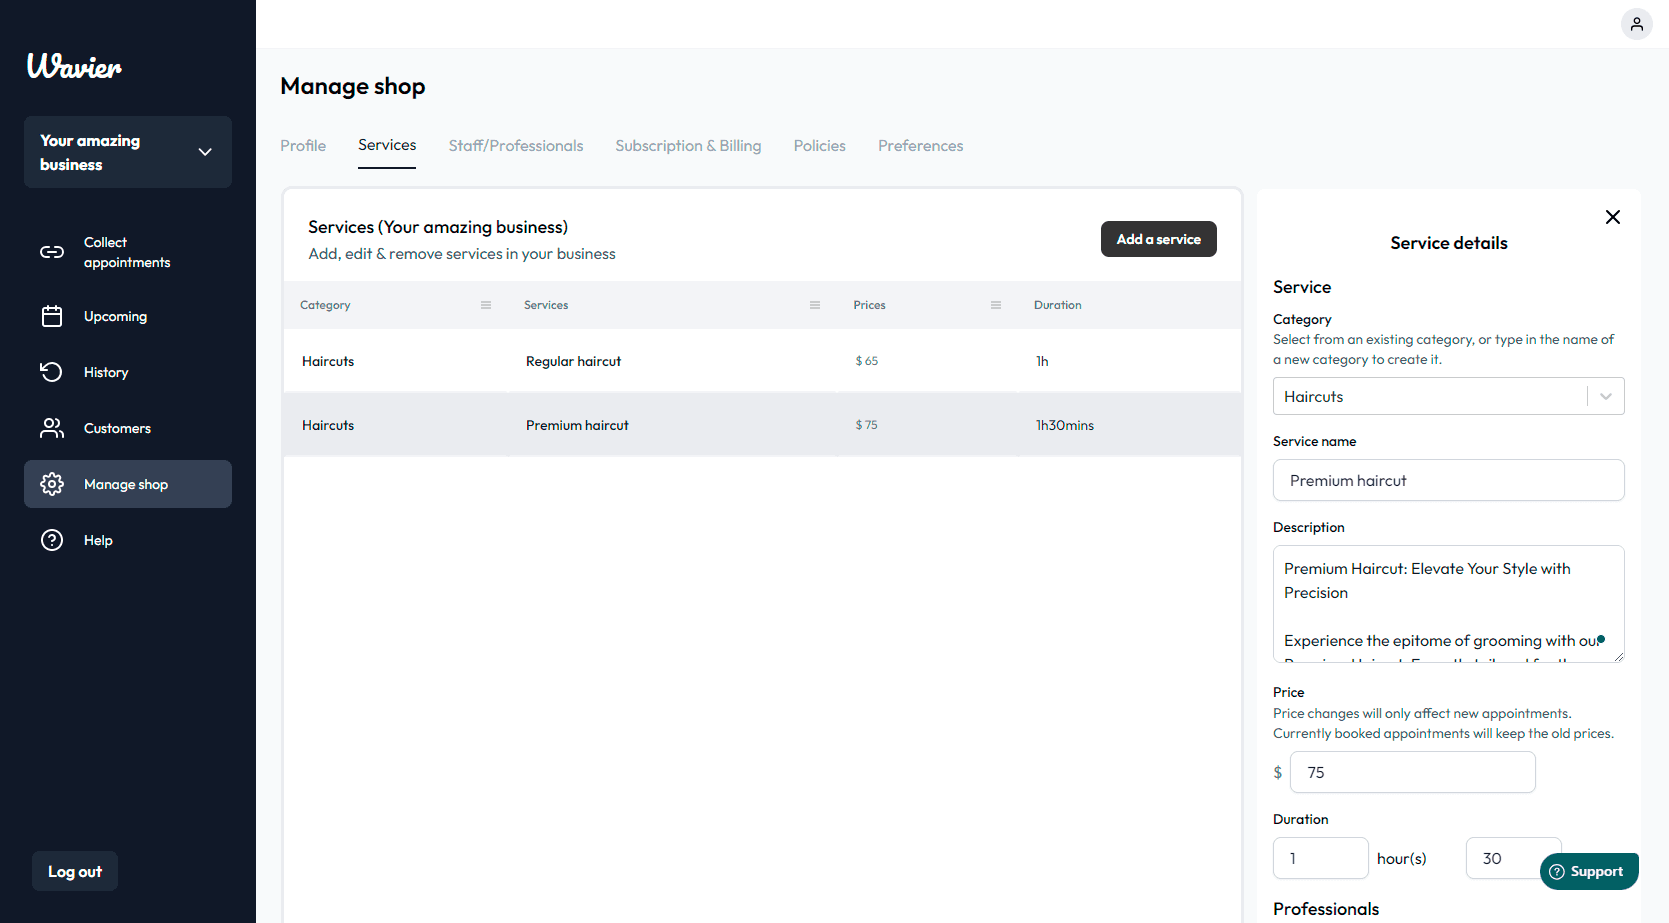The width and height of the screenshot is (1669, 923).
Task: Select the Premium haircut service row
Action: [762, 425]
